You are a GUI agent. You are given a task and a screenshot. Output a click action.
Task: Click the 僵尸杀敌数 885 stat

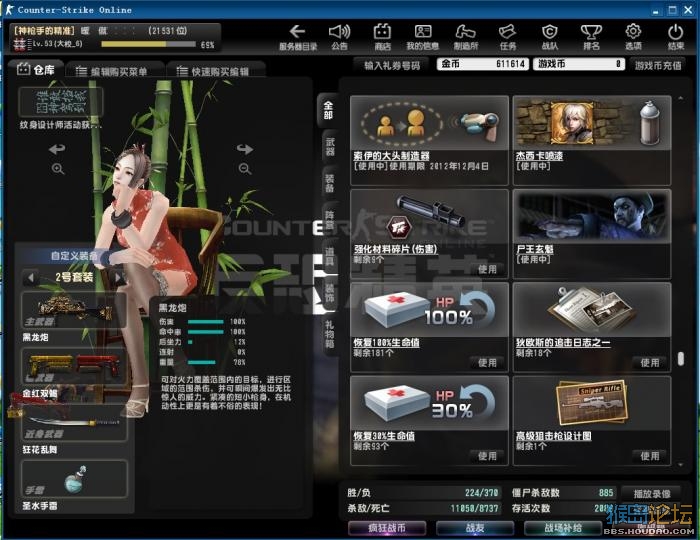pyautogui.click(x=562, y=493)
